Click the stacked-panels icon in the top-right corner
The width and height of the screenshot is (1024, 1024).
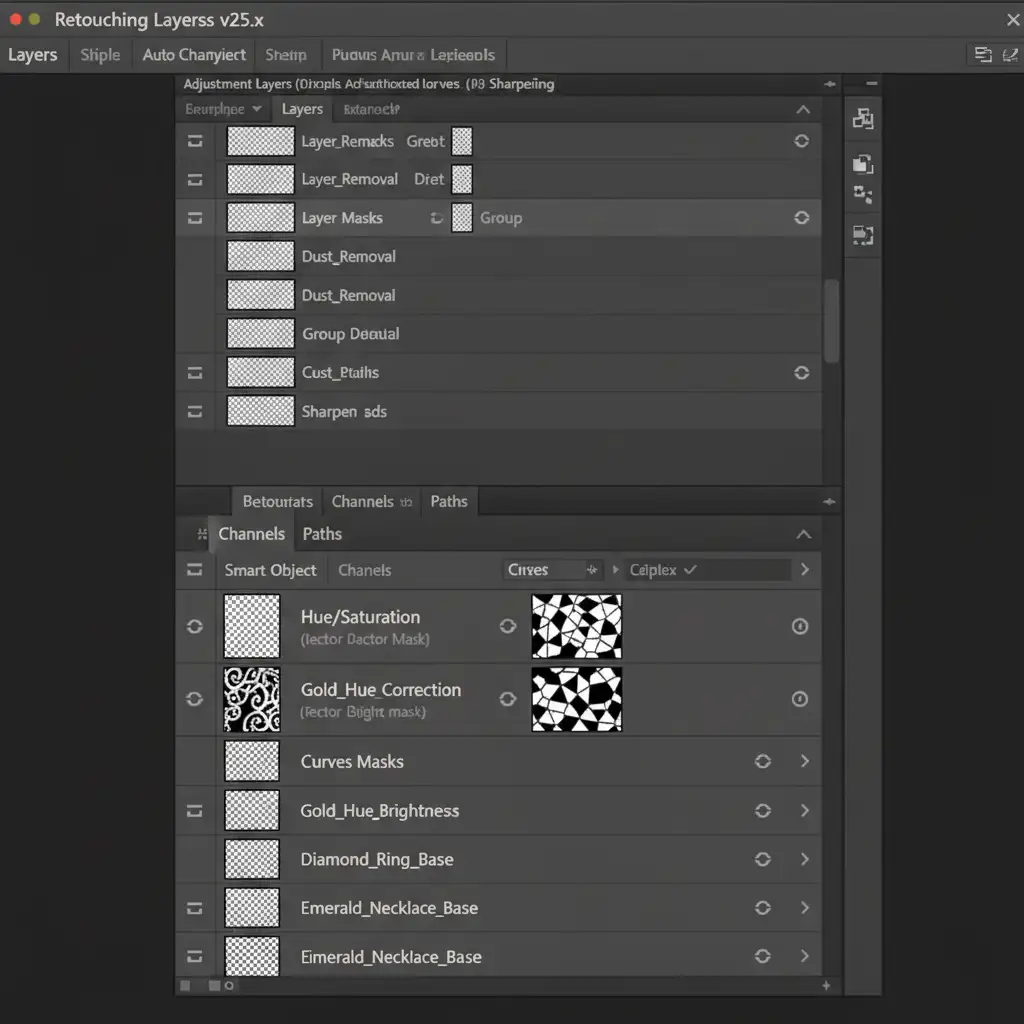(x=982, y=55)
